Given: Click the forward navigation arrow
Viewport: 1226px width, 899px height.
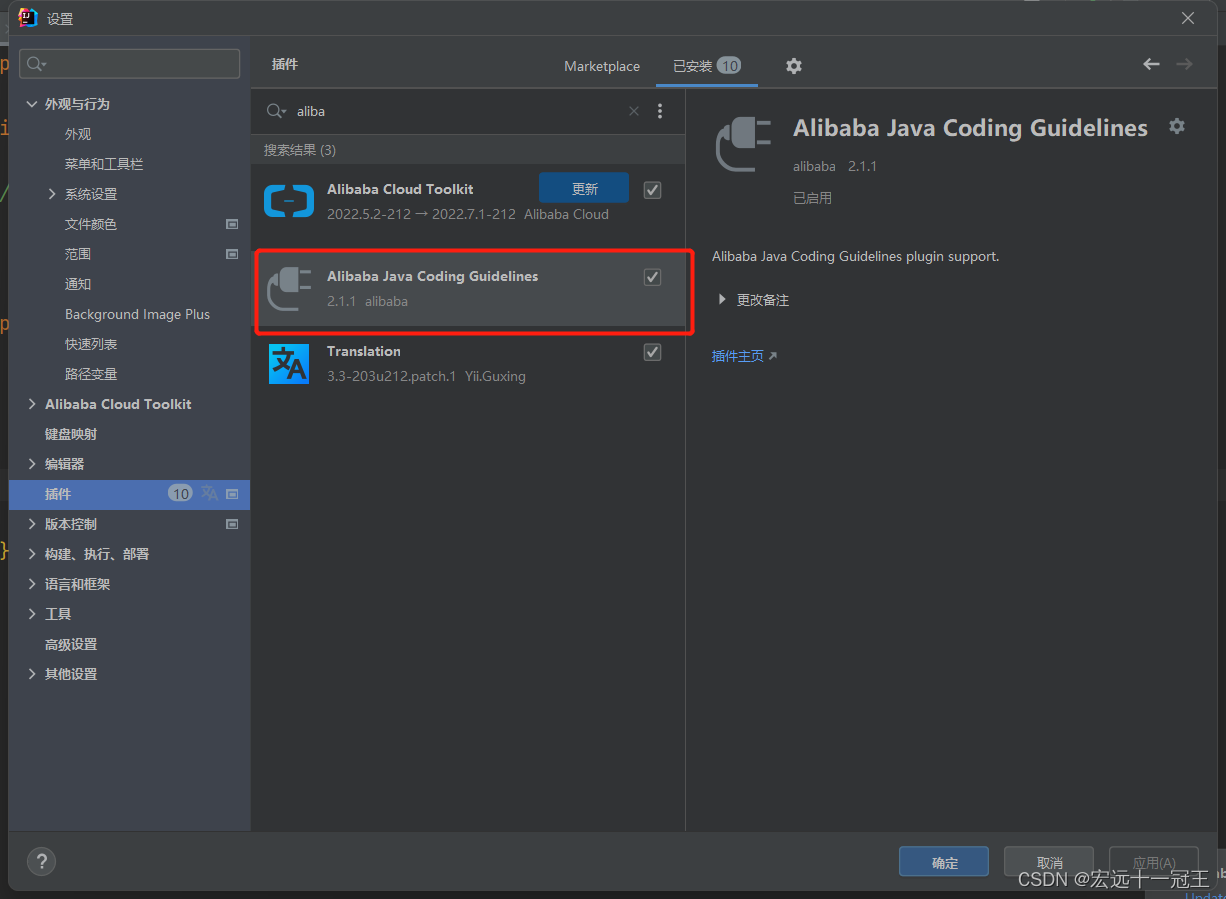Looking at the screenshot, I should click(1184, 64).
